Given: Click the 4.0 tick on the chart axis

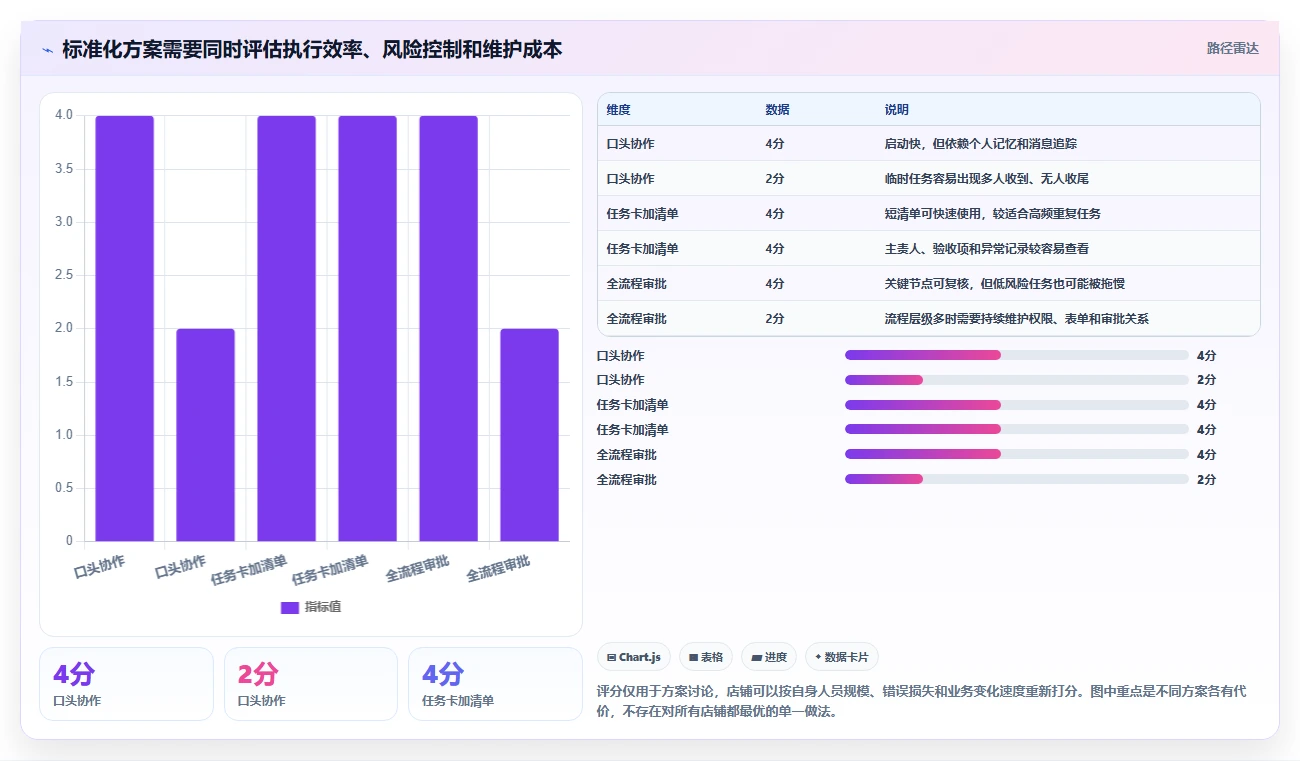Looking at the screenshot, I should tap(64, 115).
